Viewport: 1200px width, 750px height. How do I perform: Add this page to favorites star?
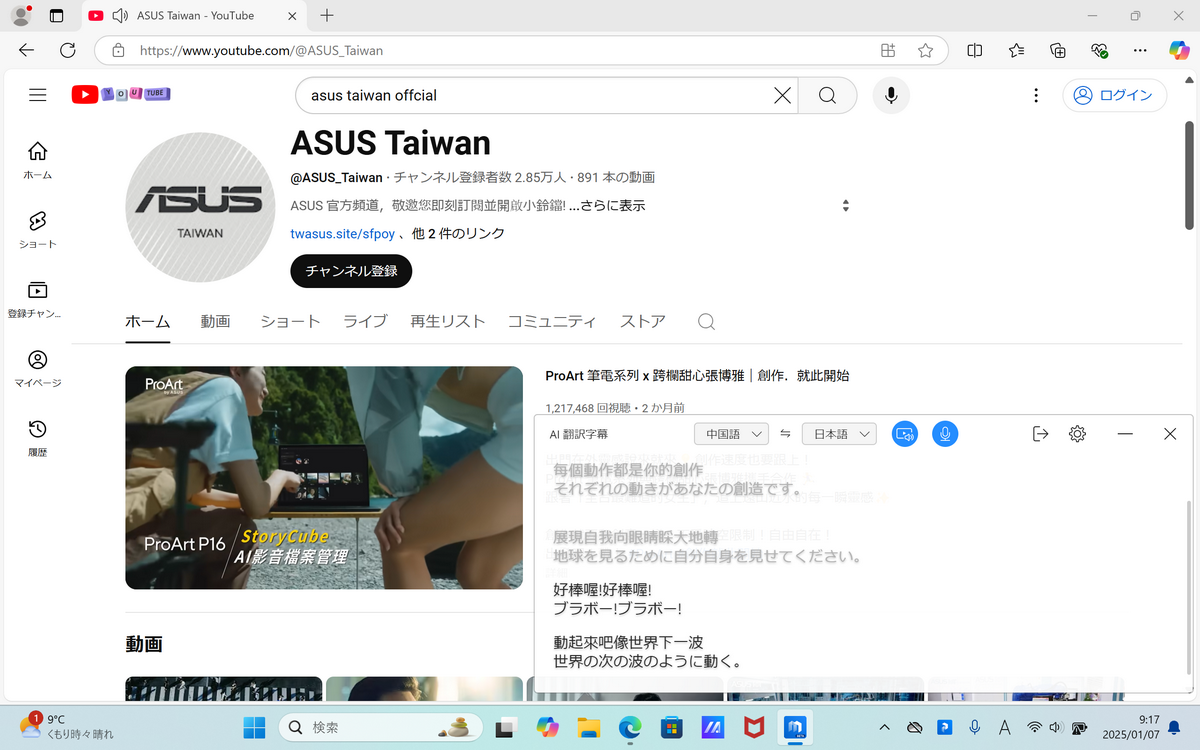pyautogui.click(x=925, y=50)
